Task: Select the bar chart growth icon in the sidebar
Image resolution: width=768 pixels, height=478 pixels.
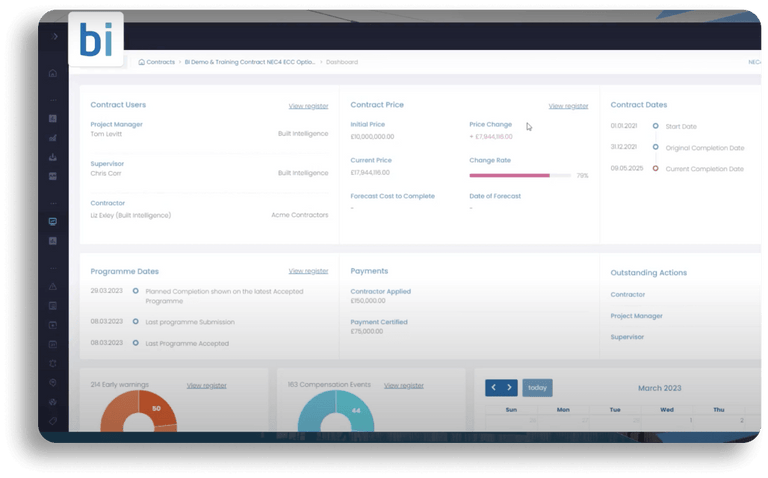Action: [x=53, y=138]
